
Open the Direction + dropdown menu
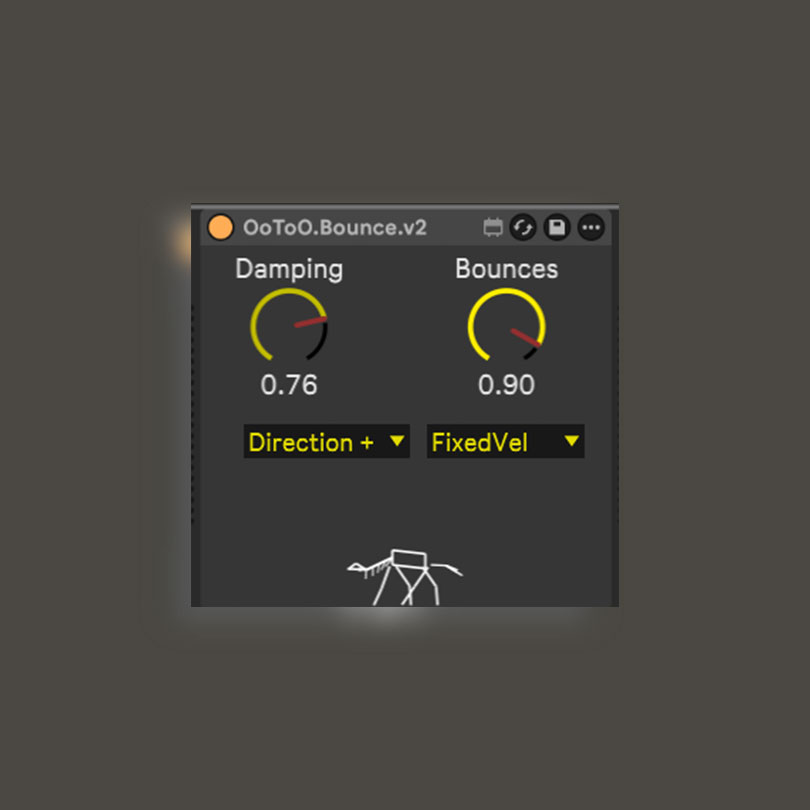point(326,442)
